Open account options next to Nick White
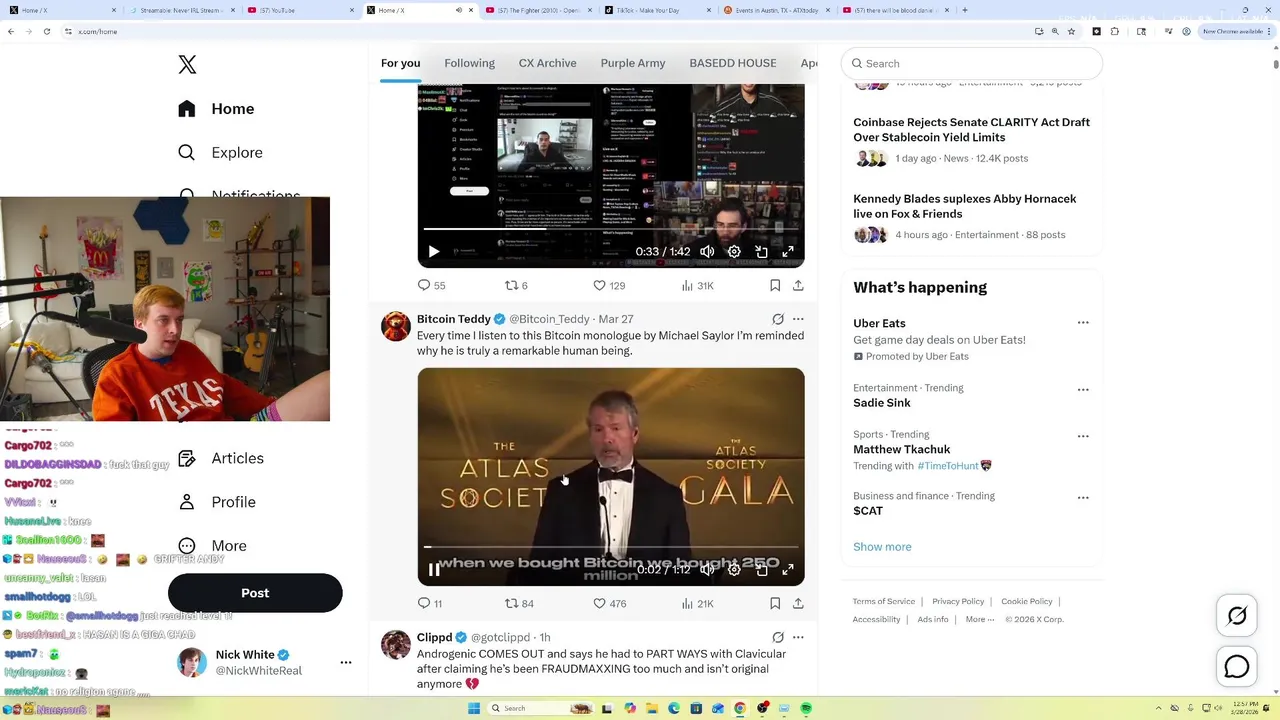The width and height of the screenshot is (1280, 720). click(x=346, y=662)
